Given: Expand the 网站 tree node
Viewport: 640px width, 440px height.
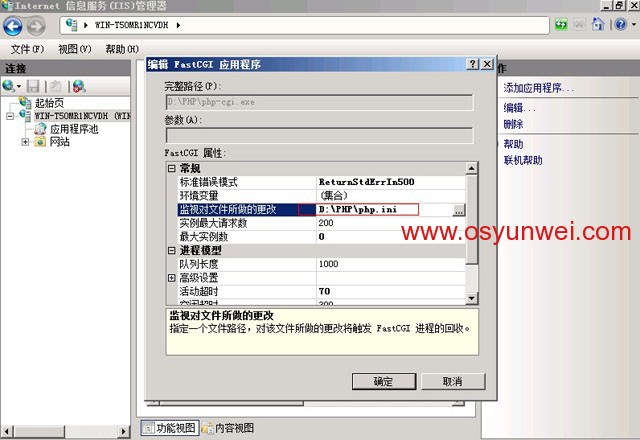Looking at the screenshot, I should click(x=25, y=142).
